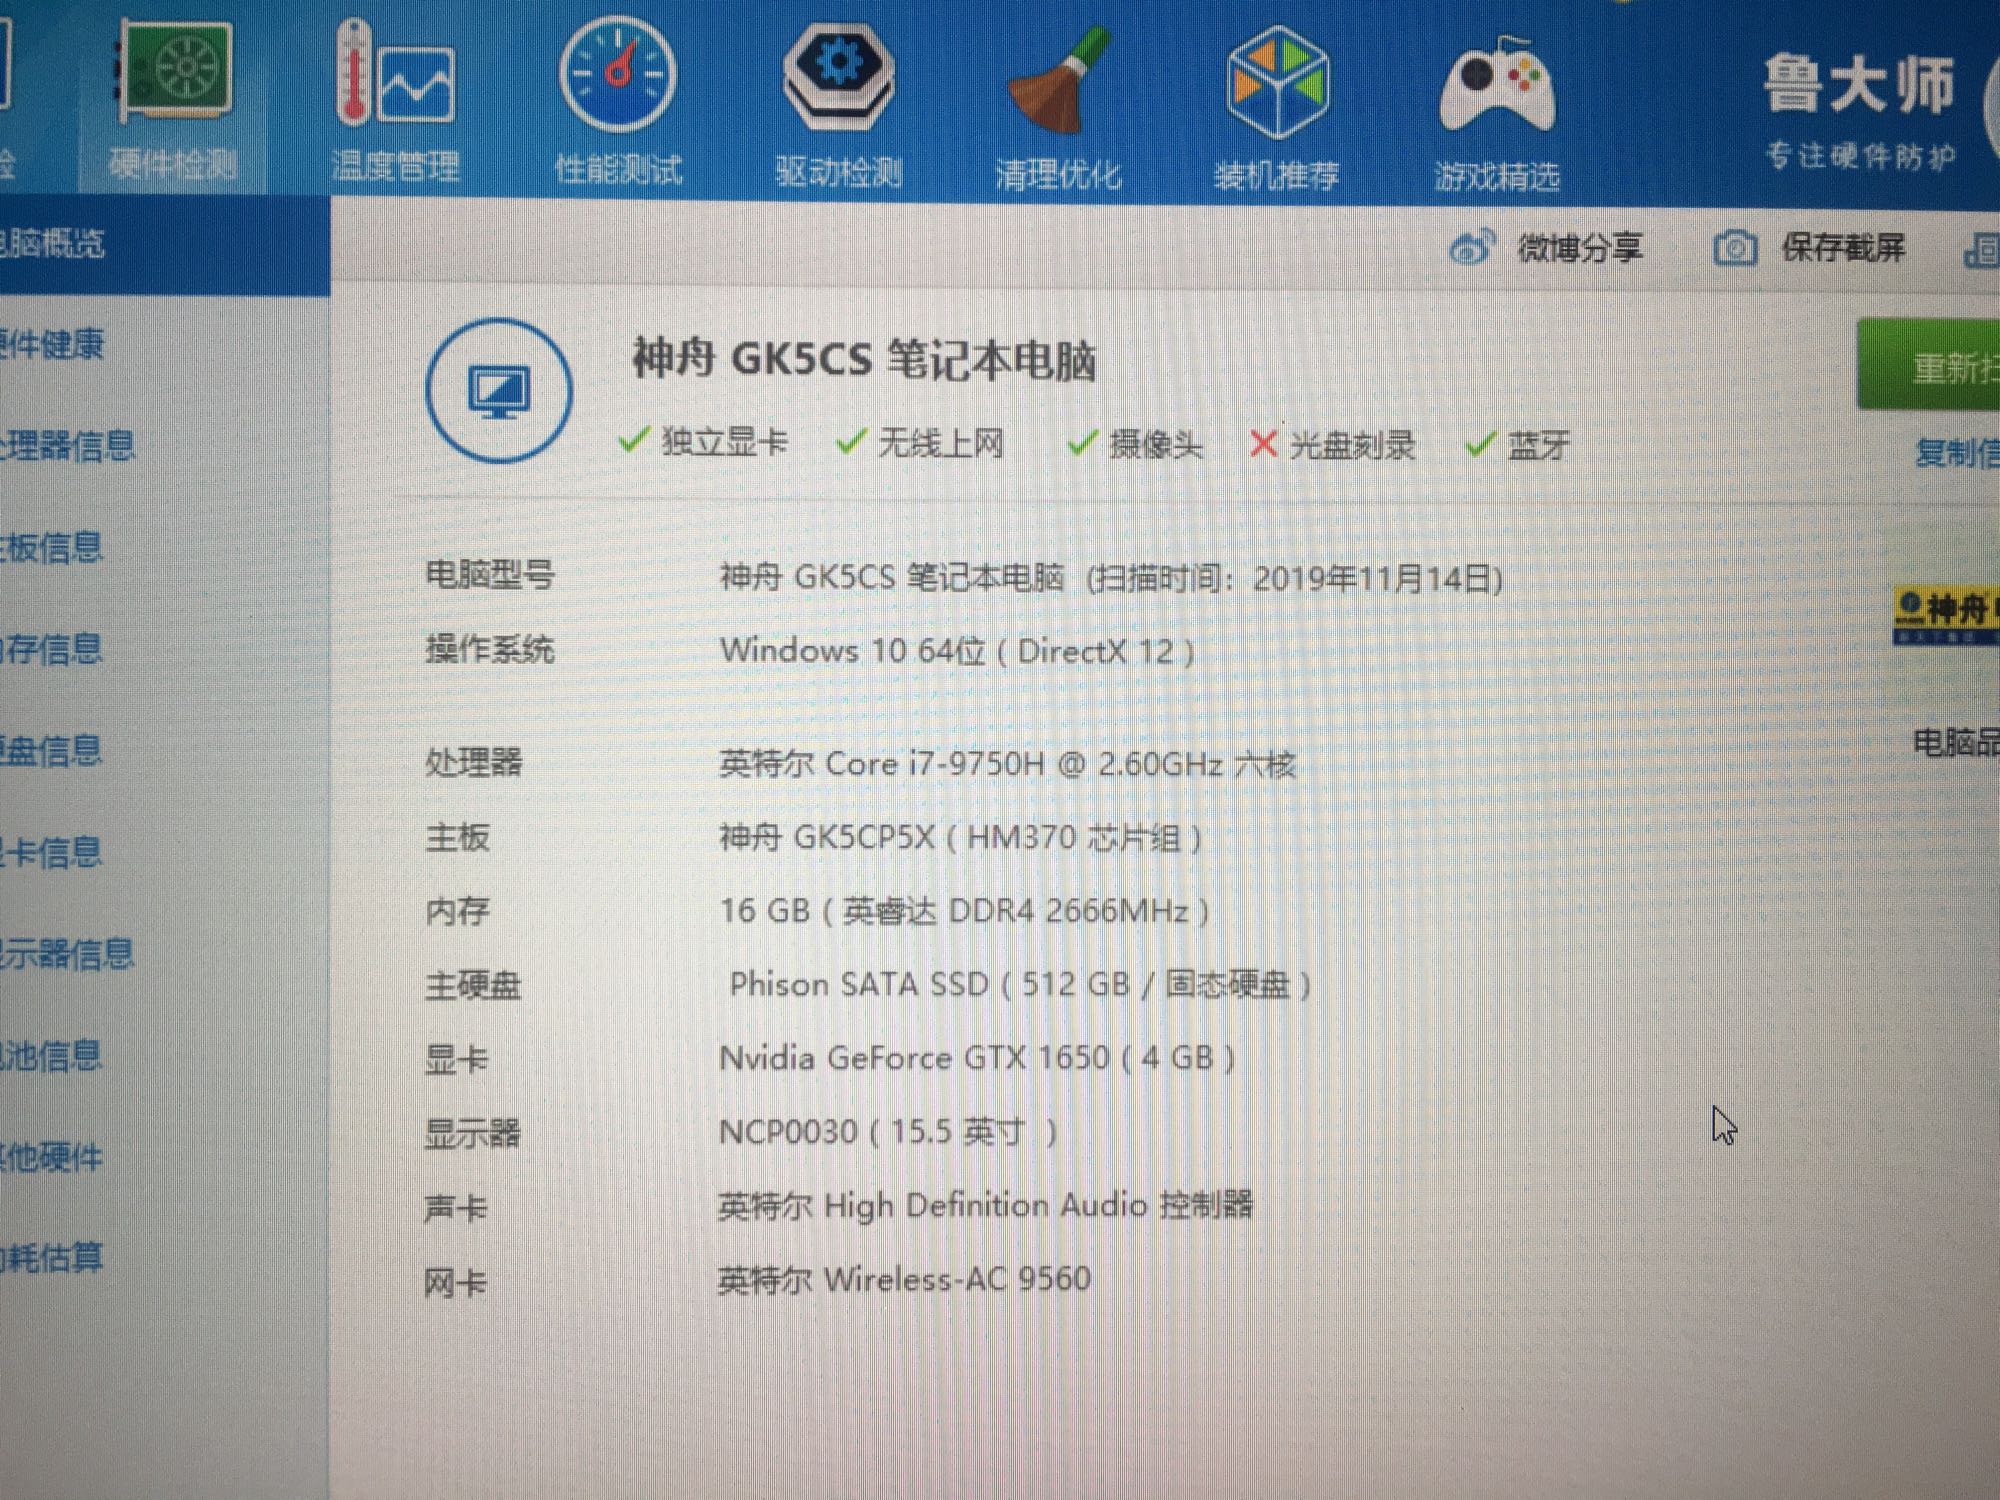Click the 保存截屏 camera icon

click(1734, 248)
